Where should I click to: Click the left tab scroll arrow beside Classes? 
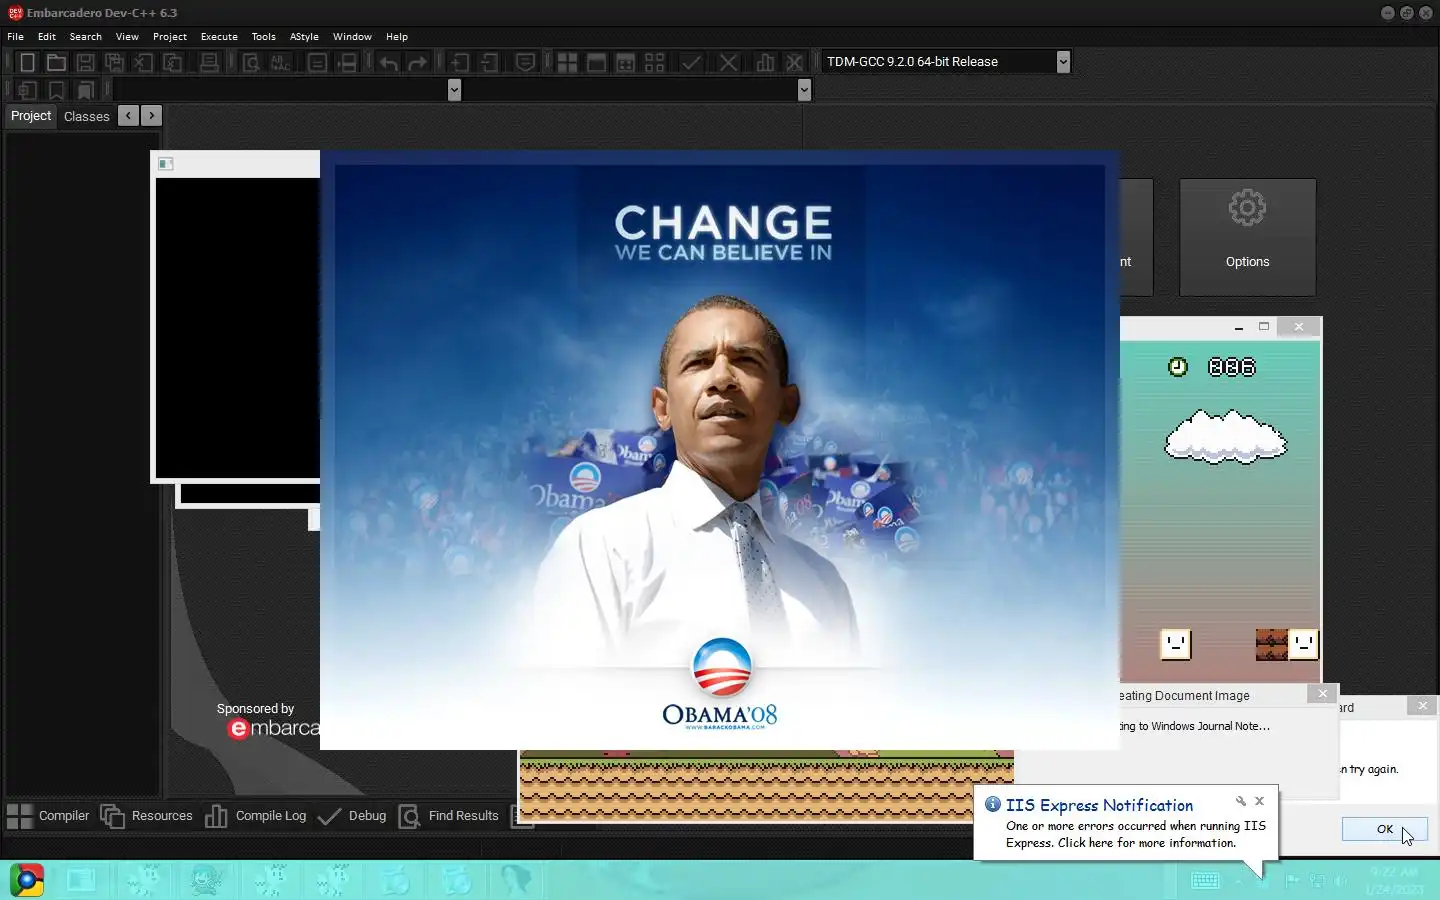tap(129, 116)
